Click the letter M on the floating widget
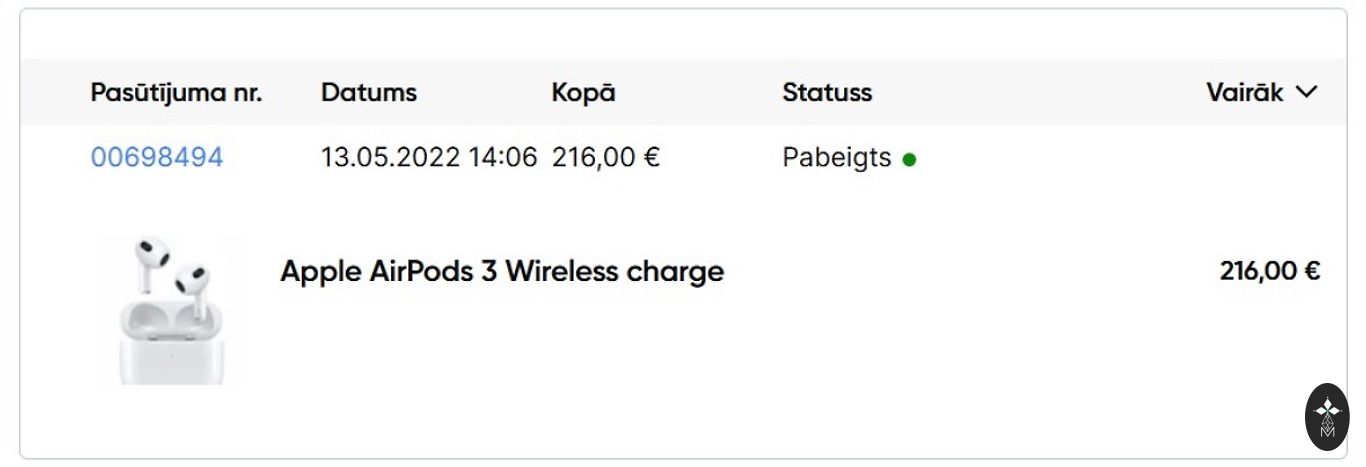 (x=1327, y=431)
